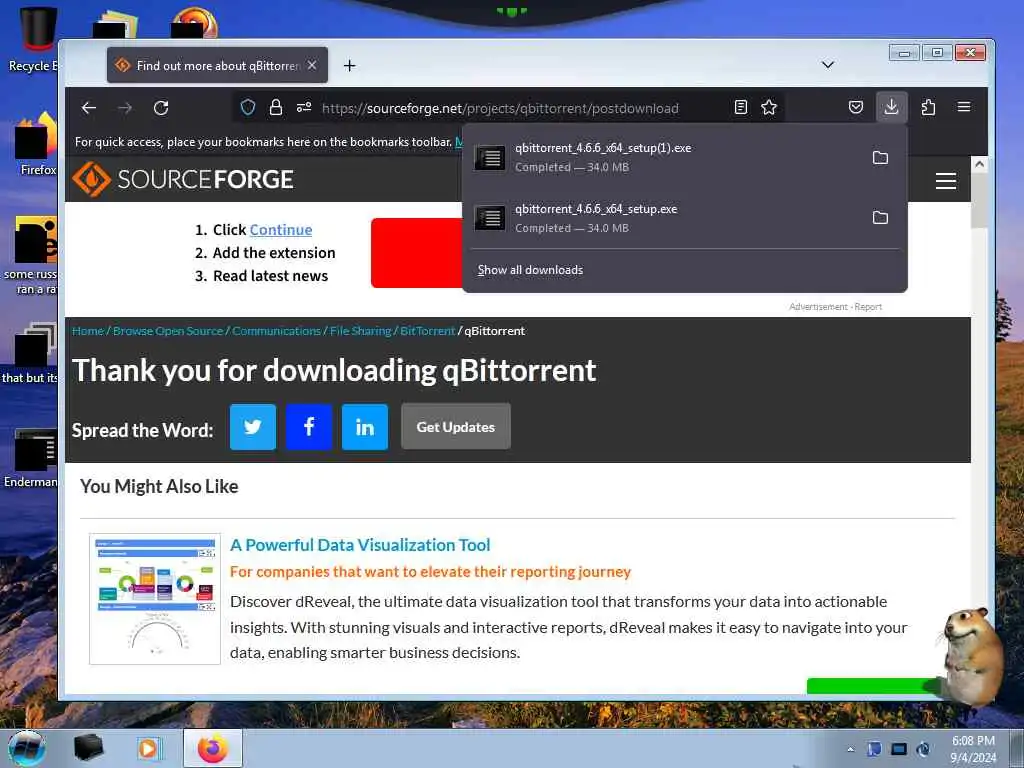Expand the list all tabs chevron
The height and width of the screenshot is (768, 1024).
coord(827,65)
